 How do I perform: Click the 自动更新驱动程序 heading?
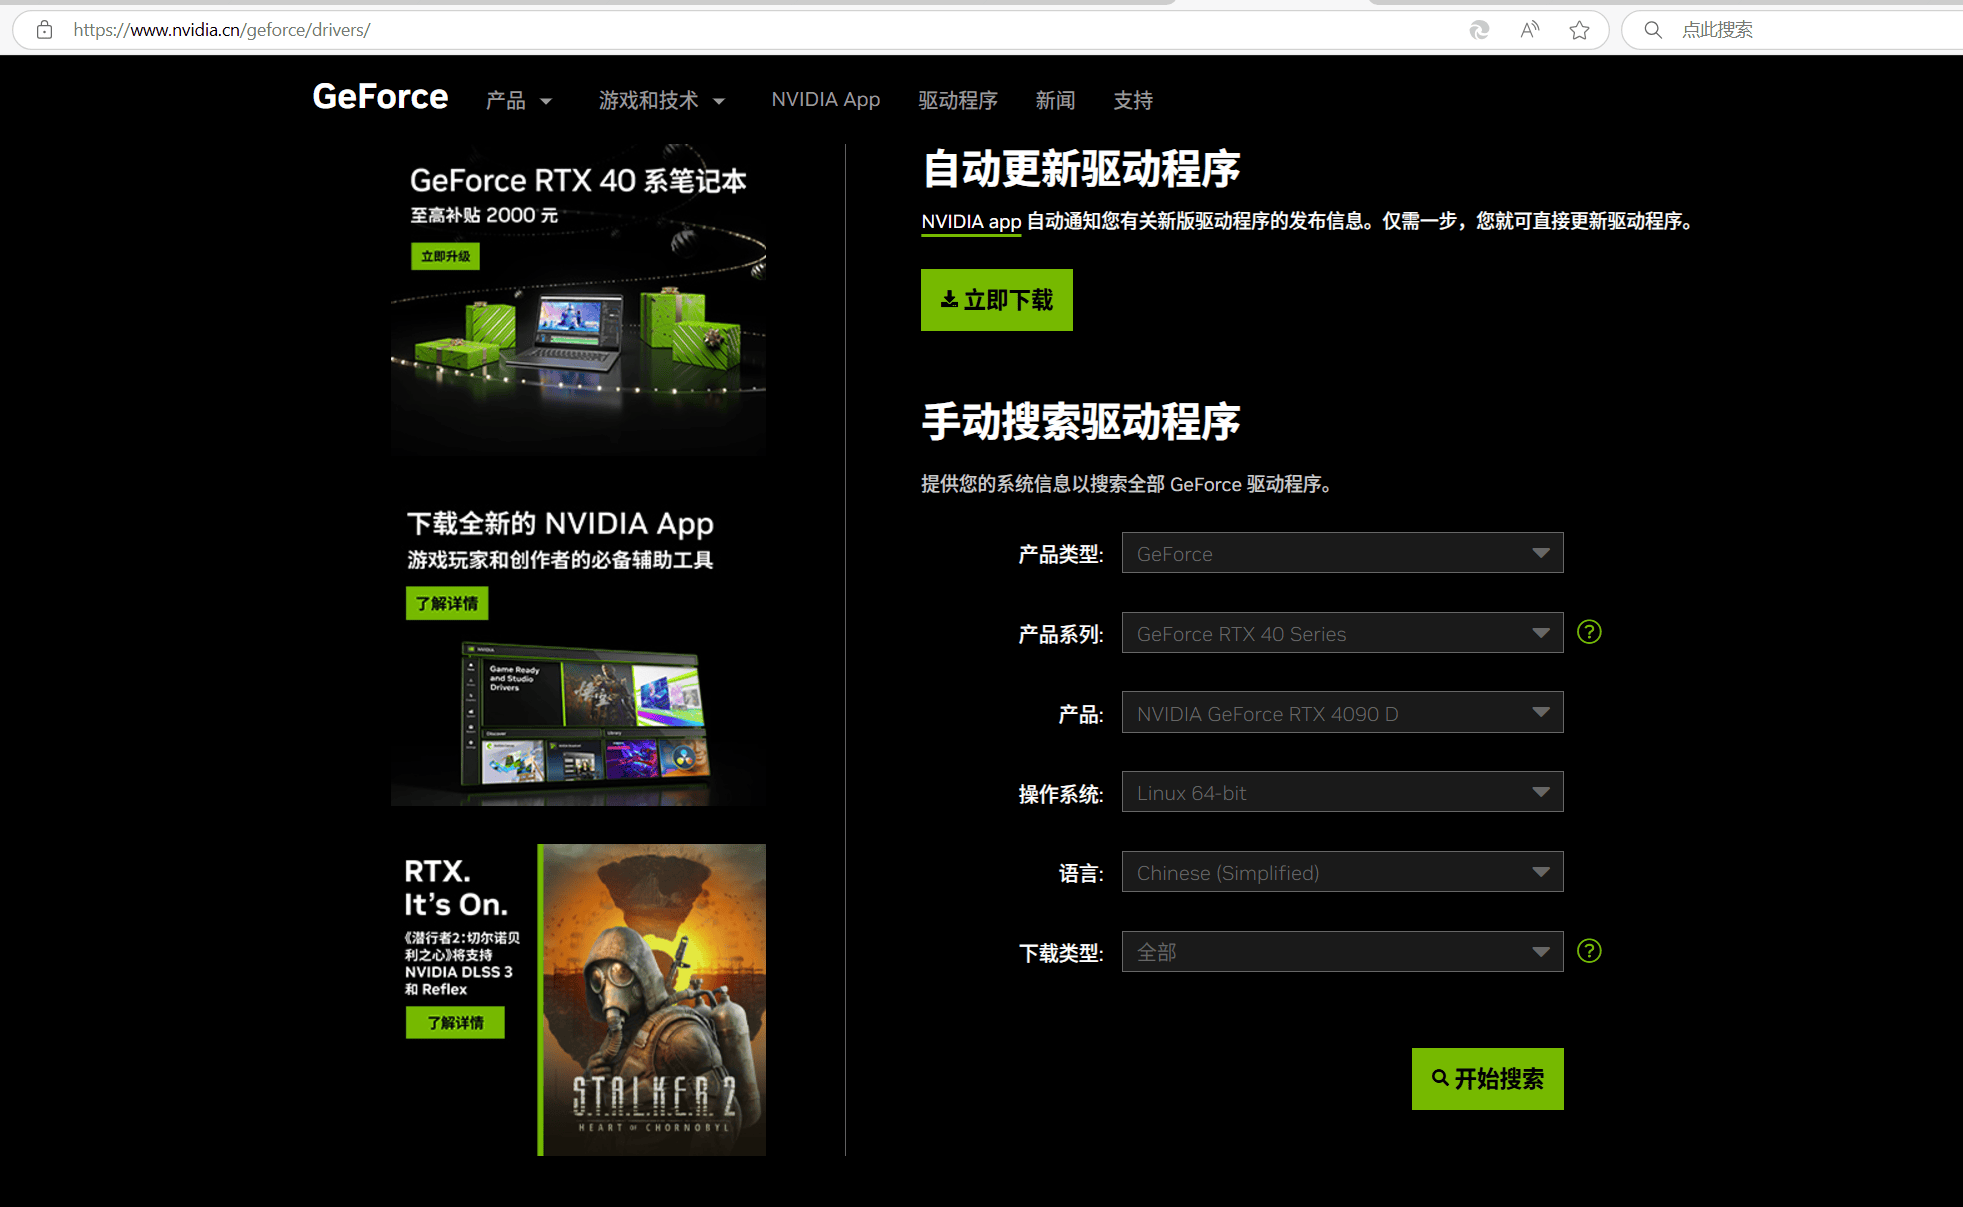1081,169
